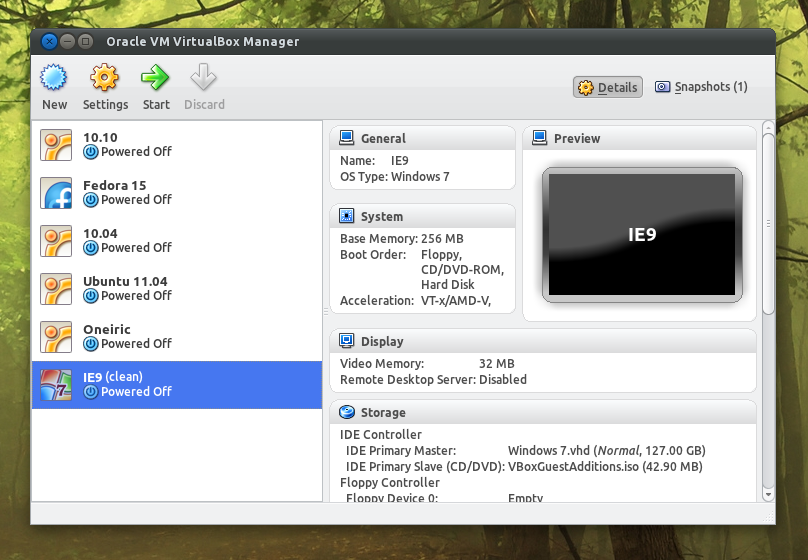The height and width of the screenshot is (560, 808).
Task: Click the scrollbar down arrow in details pane
Action: 768,494
